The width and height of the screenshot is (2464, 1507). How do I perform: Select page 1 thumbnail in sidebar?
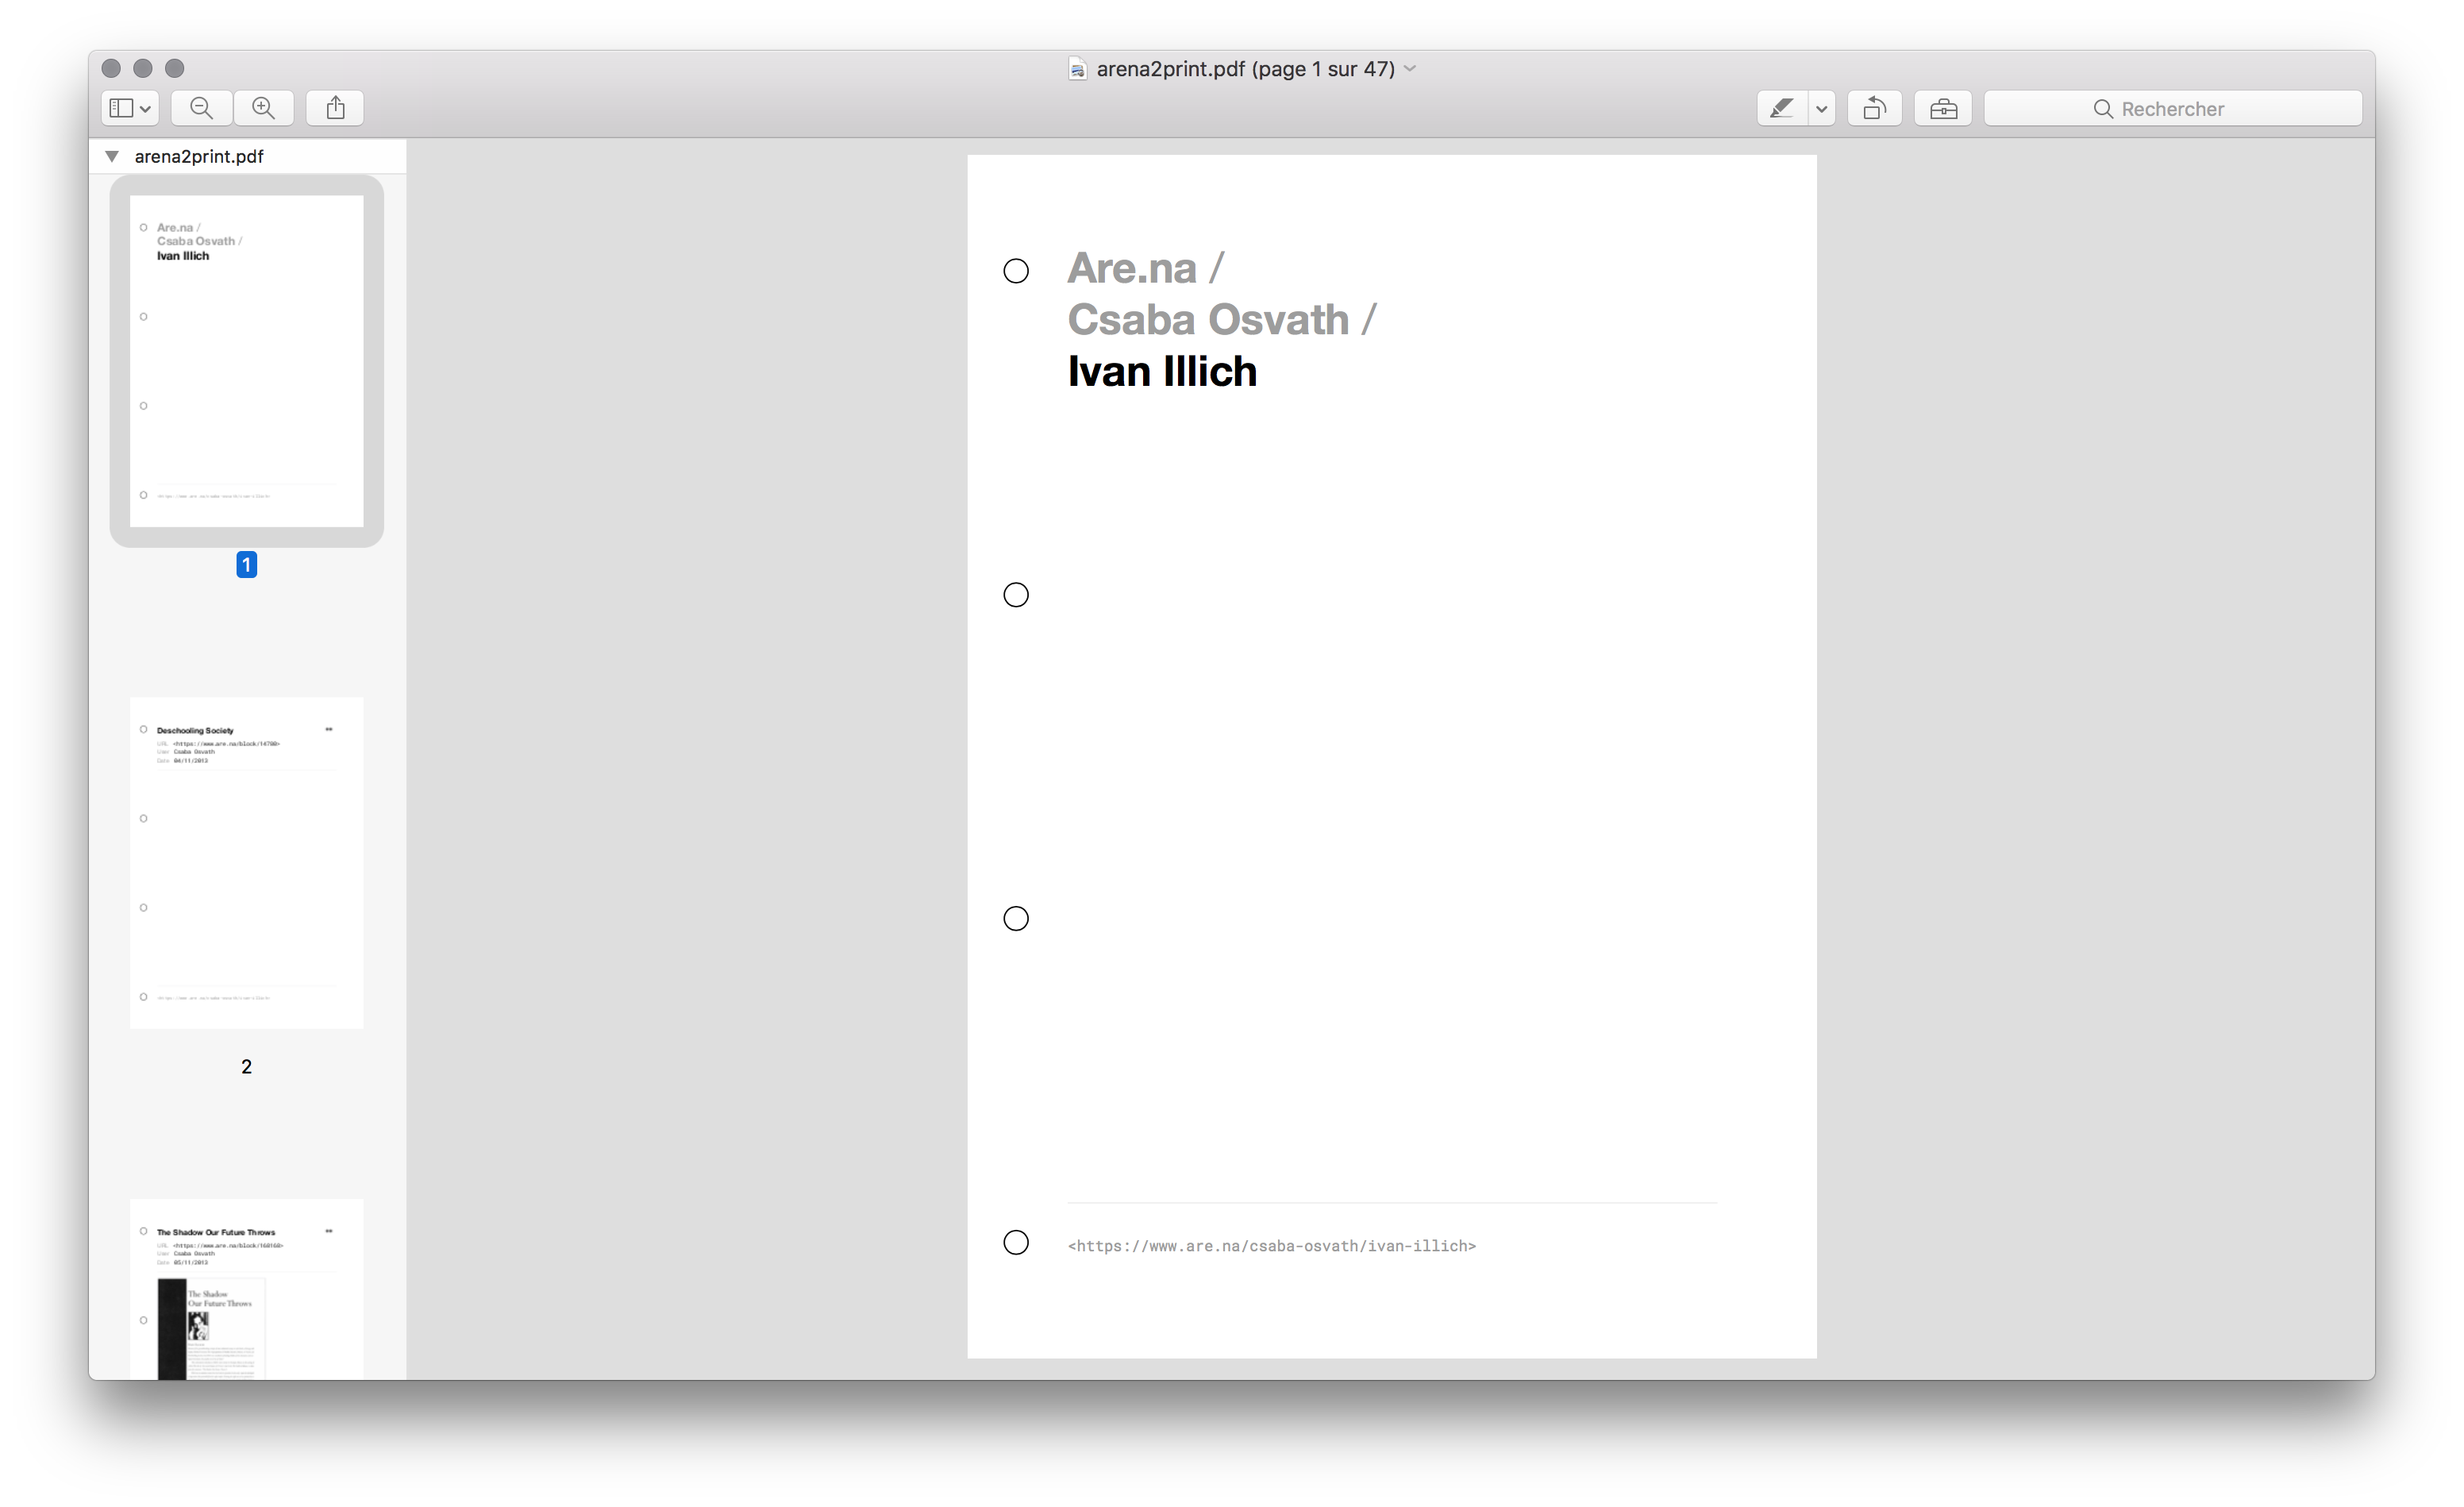pos(247,361)
